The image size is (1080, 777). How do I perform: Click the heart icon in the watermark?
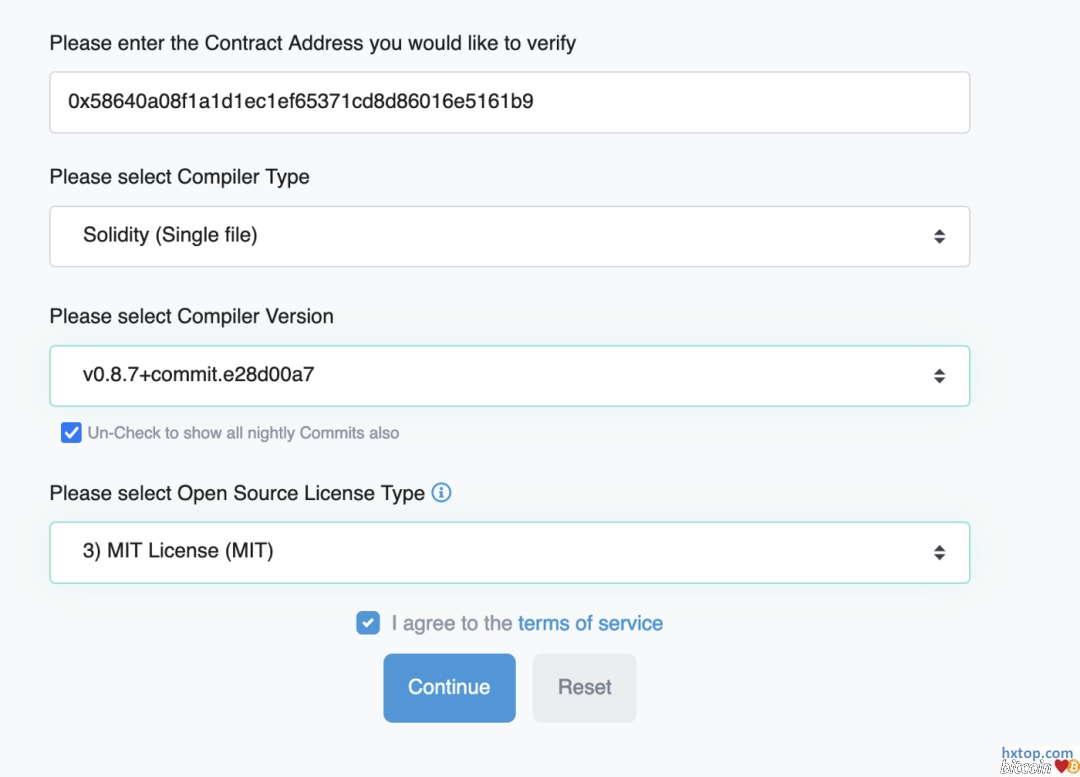(1060, 767)
